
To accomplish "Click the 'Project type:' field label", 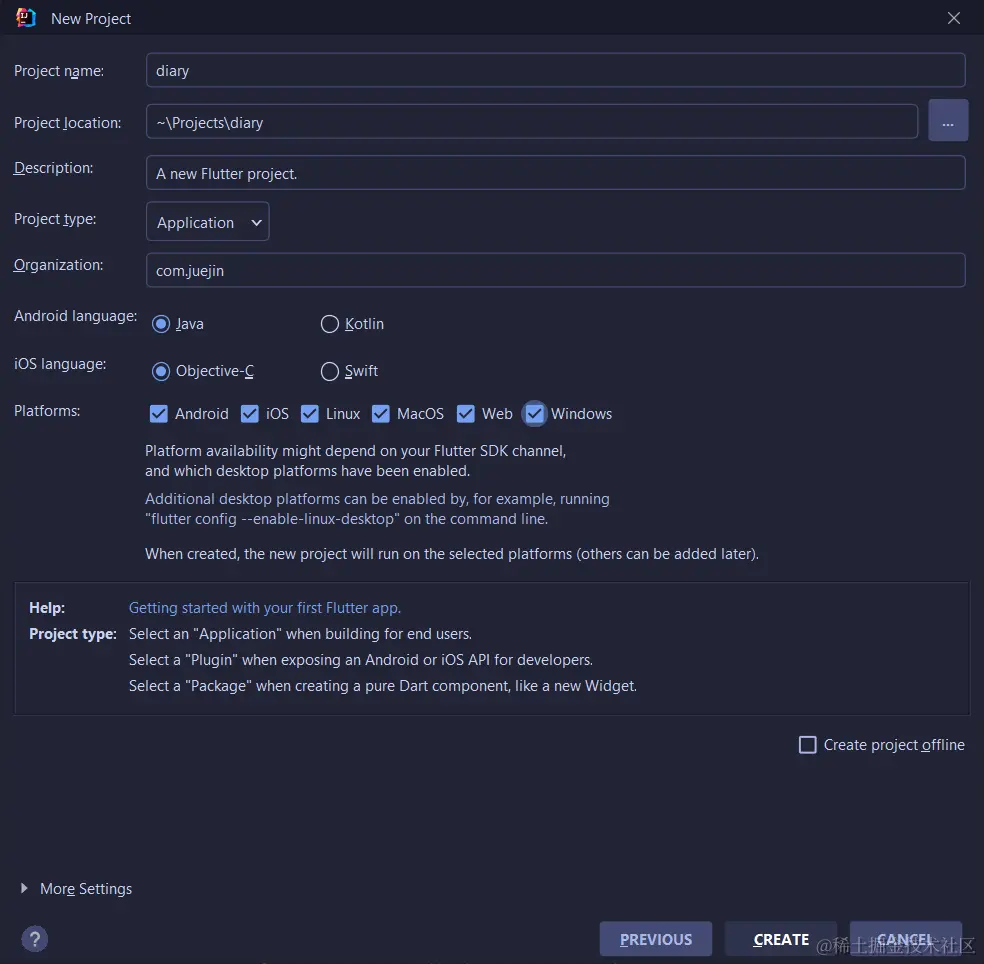I will (x=55, y=219).
